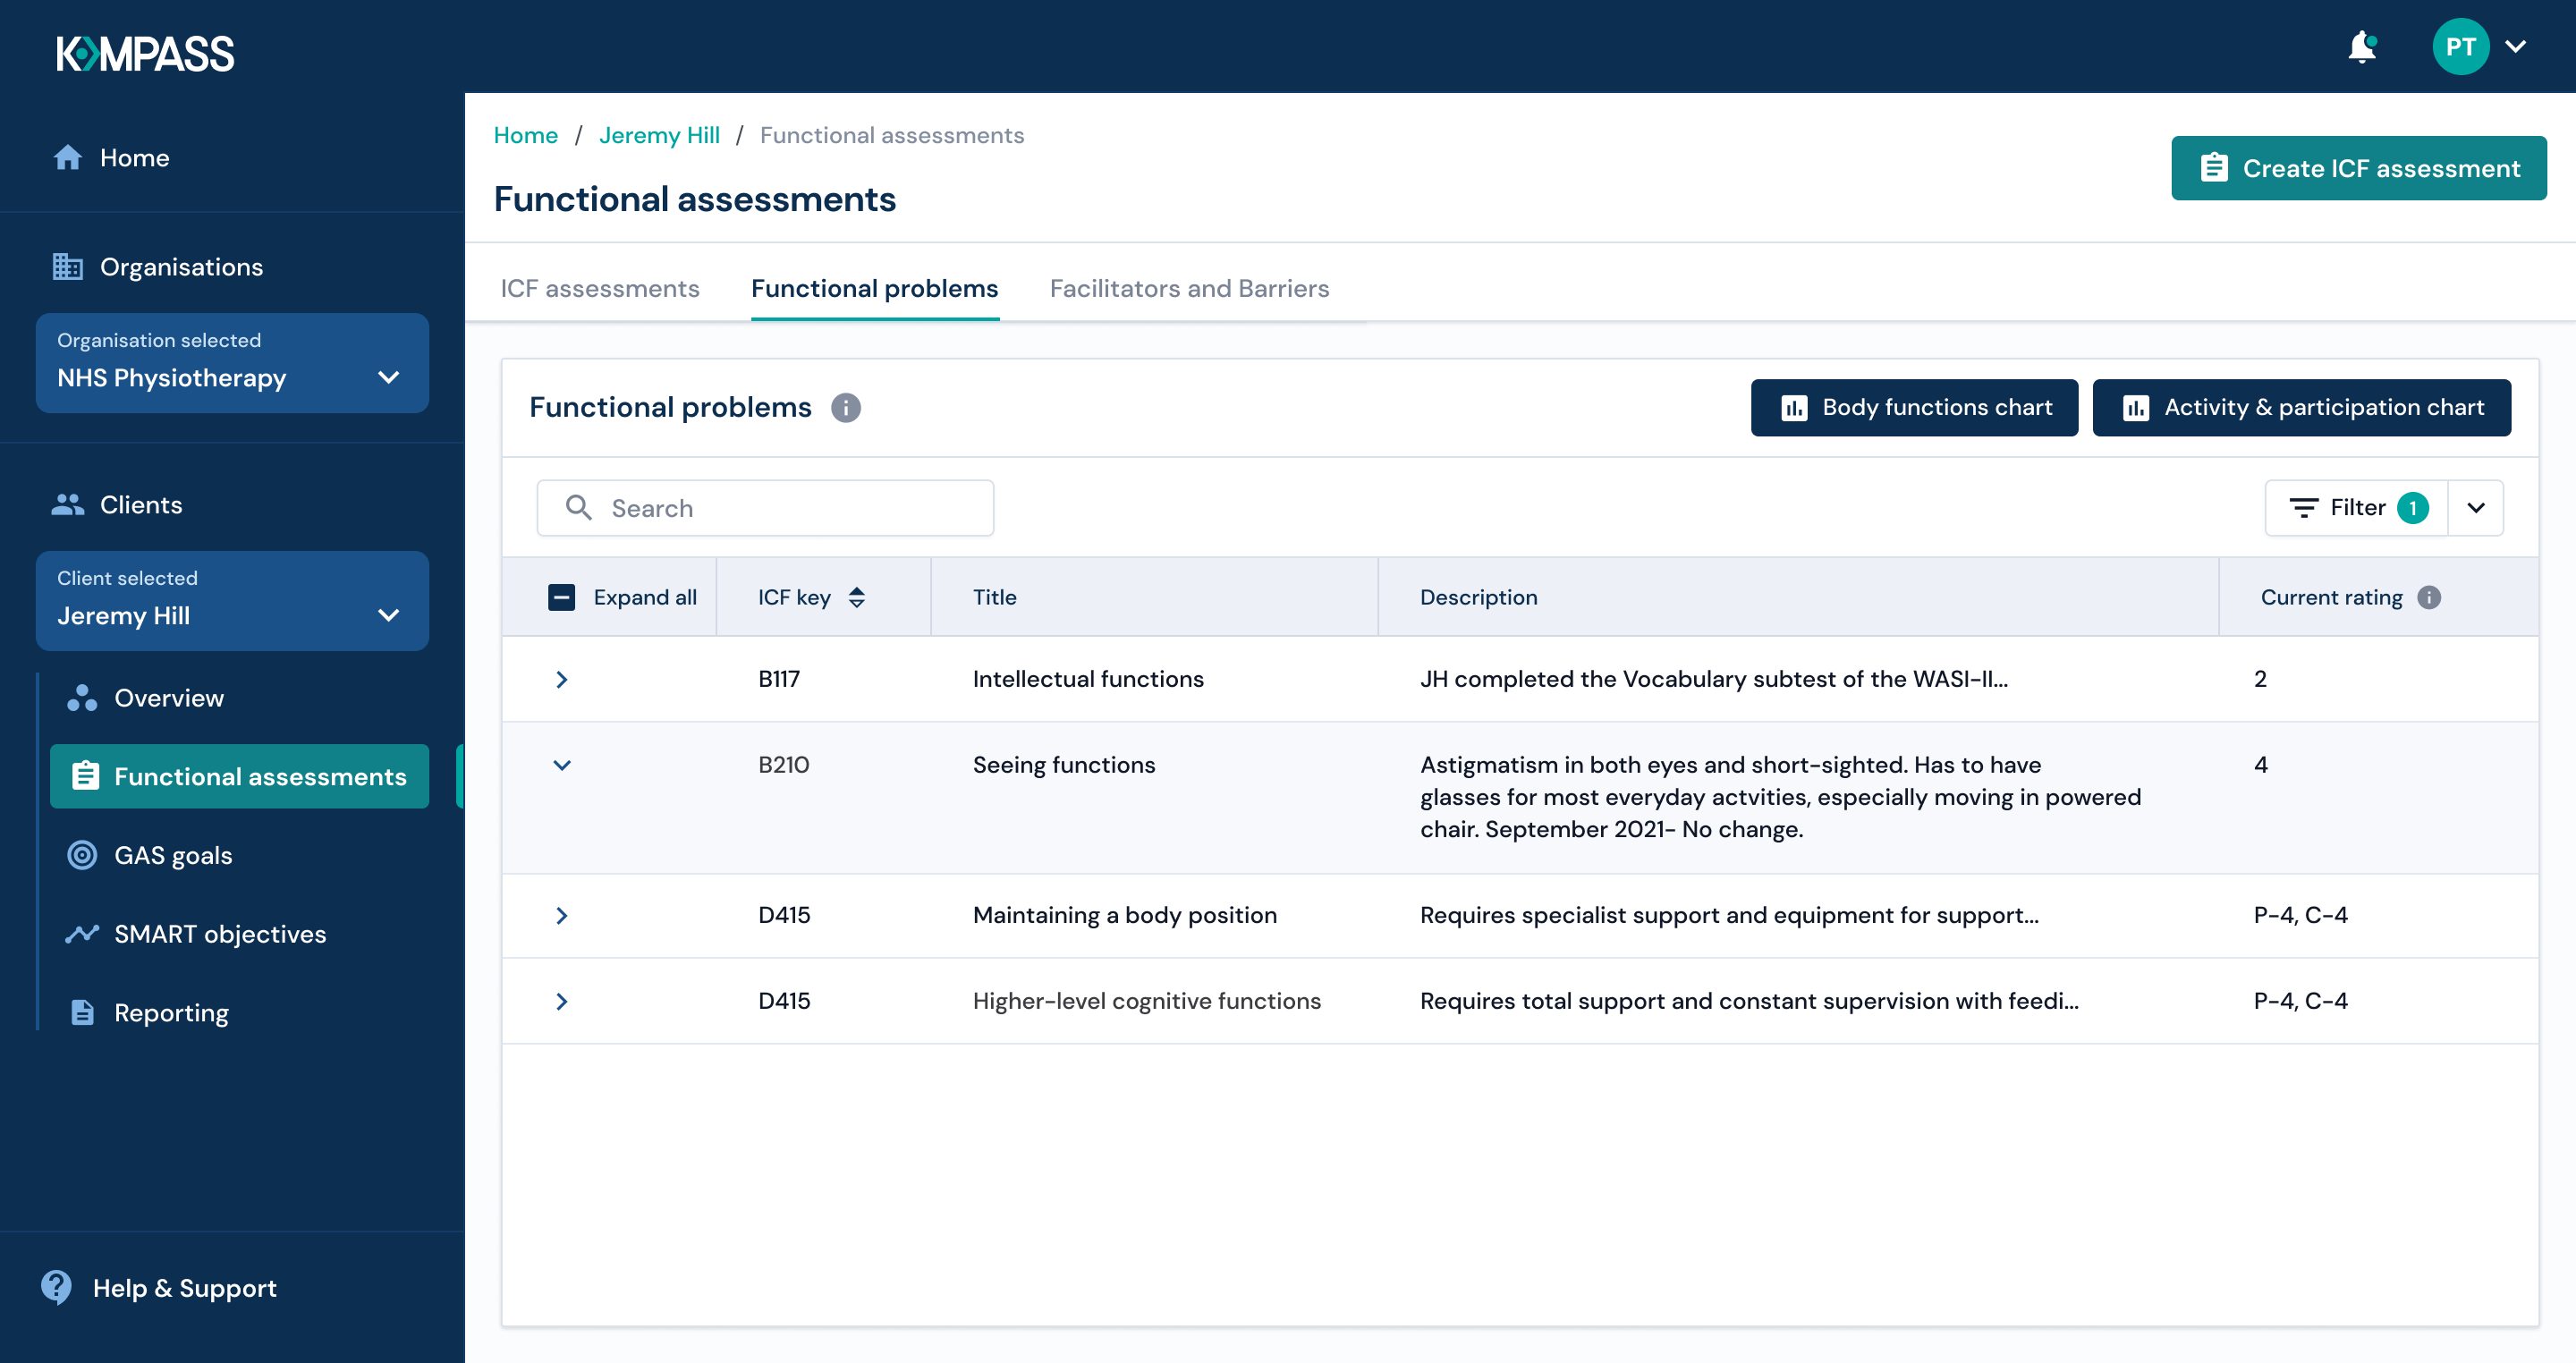2576x1363 pixels.
Task: Expand the Maintaining a body position row
Action: click(x=562, y=915)
